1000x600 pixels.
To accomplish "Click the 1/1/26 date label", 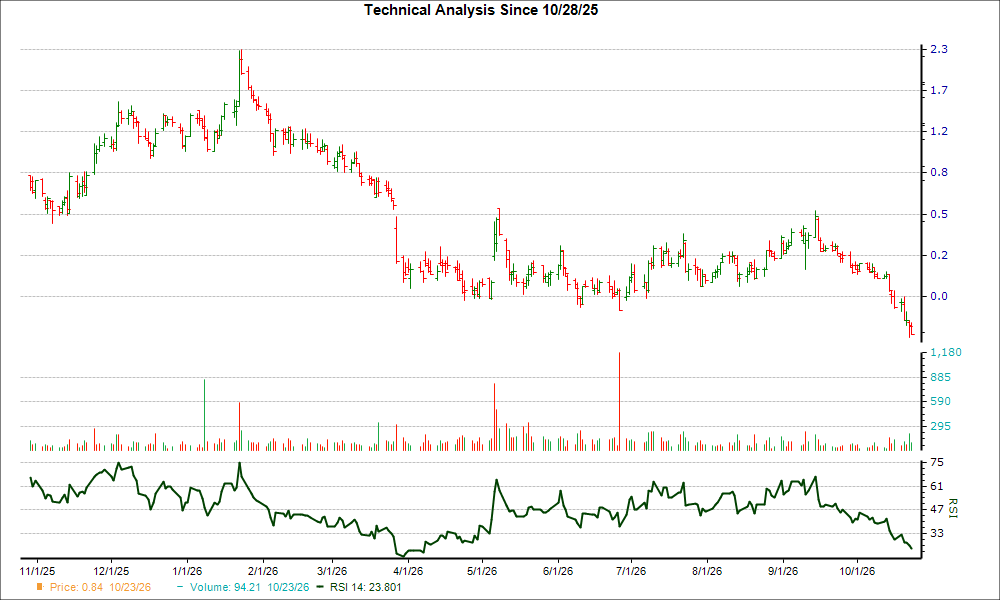I will (x=187, y=571).
